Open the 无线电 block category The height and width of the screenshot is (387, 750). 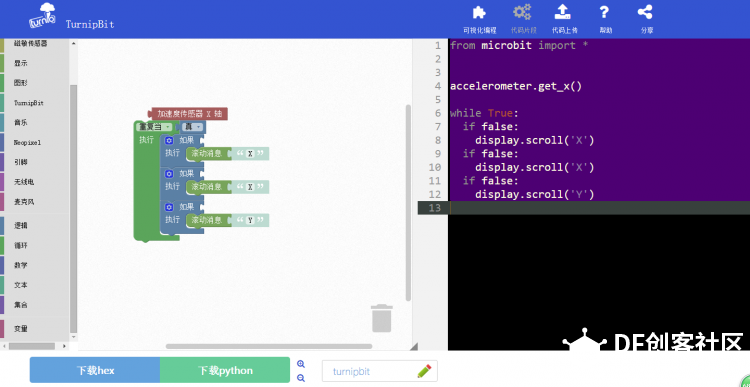[x=24, y=182]
